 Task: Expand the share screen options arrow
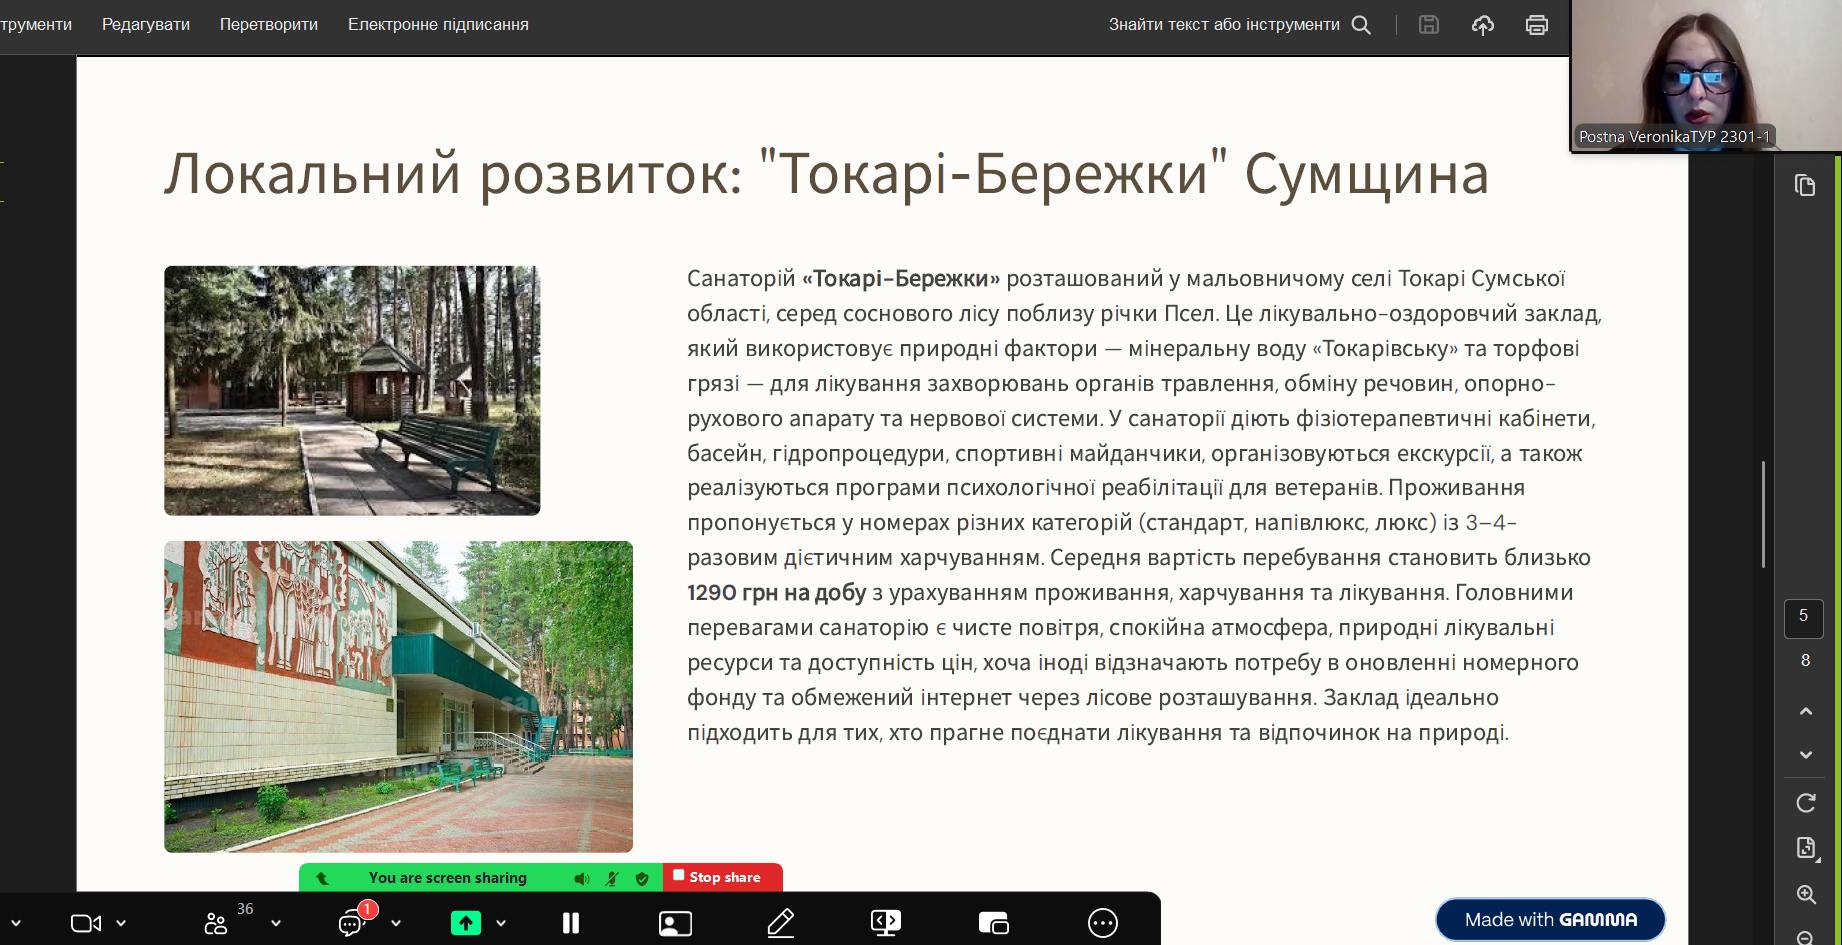tap(501, 923)
